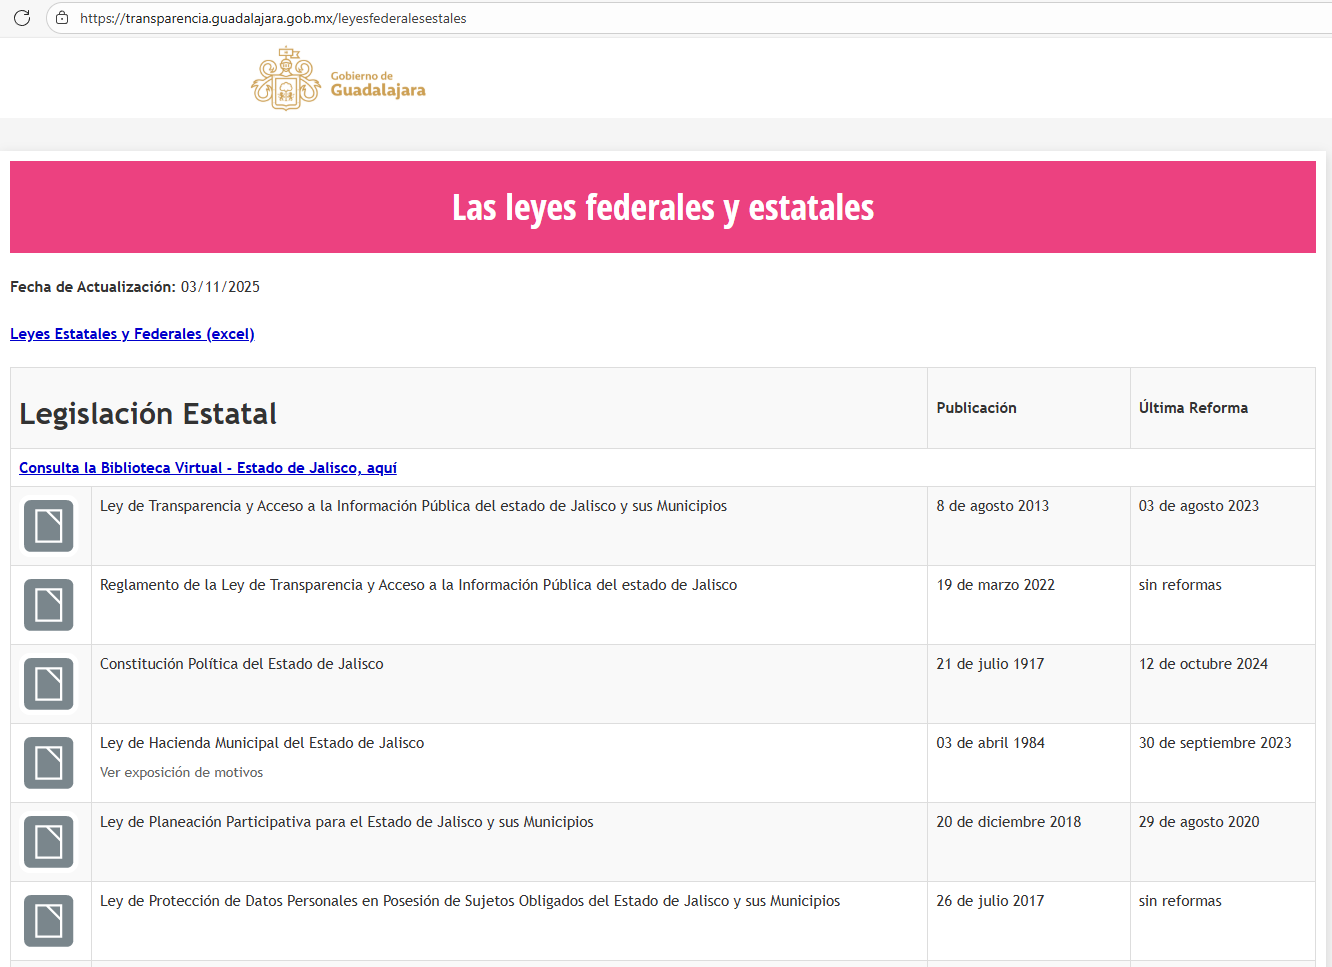Click the Gobierno de Guadalajara logo
1332x967 pixels.
(338, 79)
